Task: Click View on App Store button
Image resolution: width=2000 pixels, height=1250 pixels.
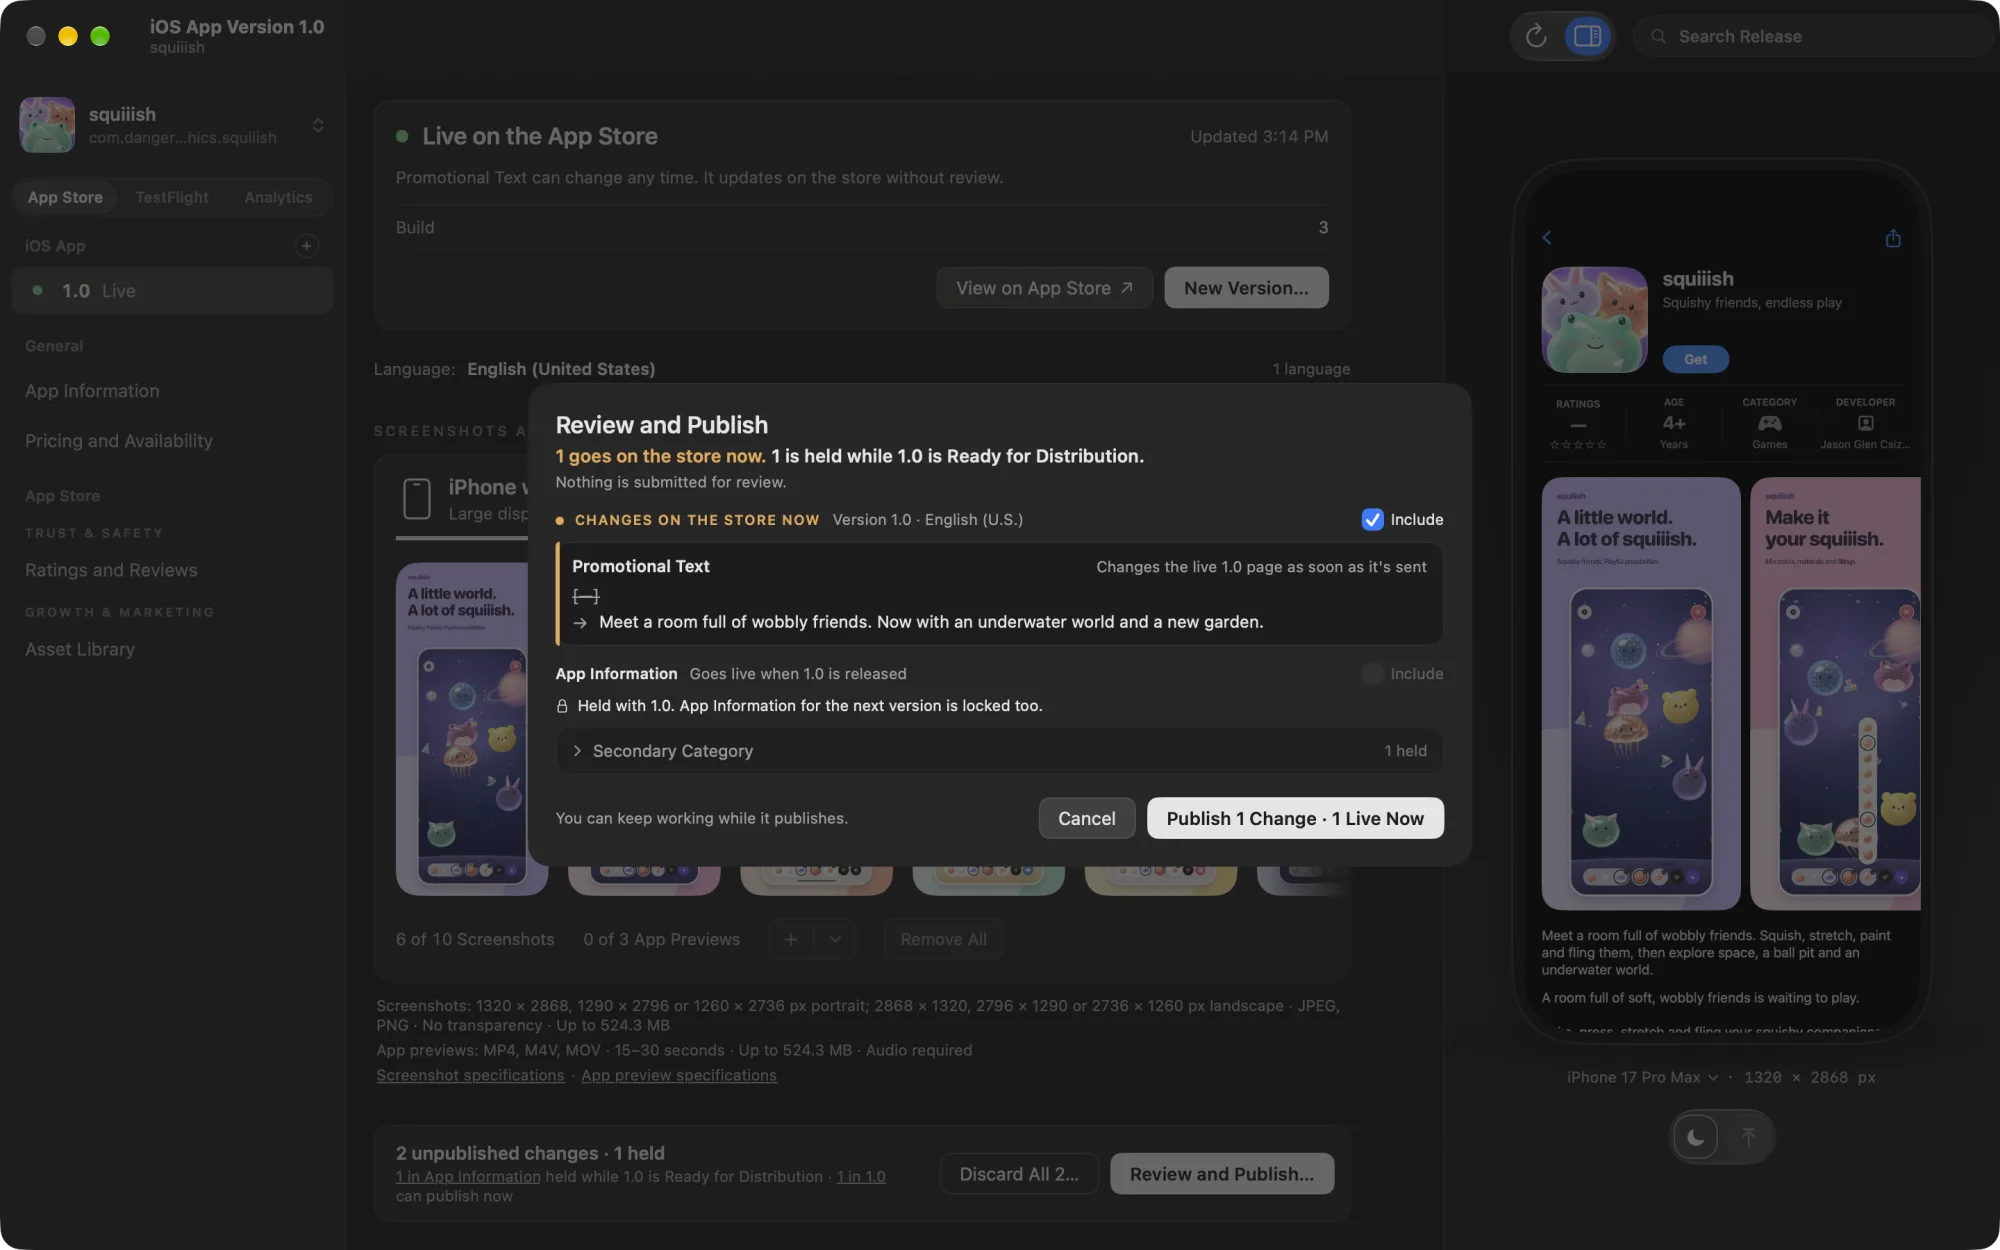Action: tap(1044, 288)
